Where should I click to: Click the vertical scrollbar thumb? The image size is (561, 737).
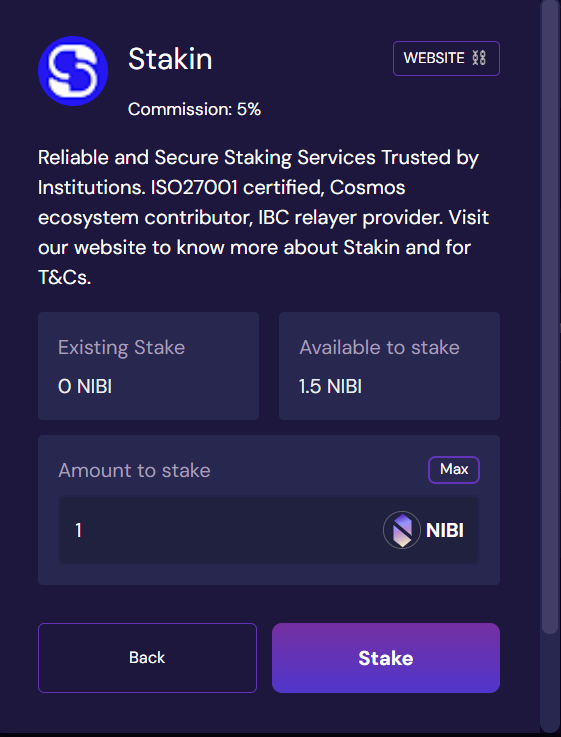coord(549,318)
